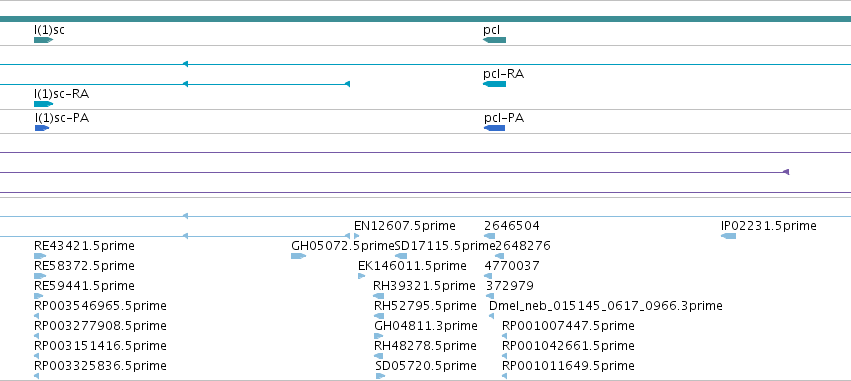Viewport: 851px width, 381px height.
Task: Select the pcl gene arrow glyph
Action: click(494, 40)
